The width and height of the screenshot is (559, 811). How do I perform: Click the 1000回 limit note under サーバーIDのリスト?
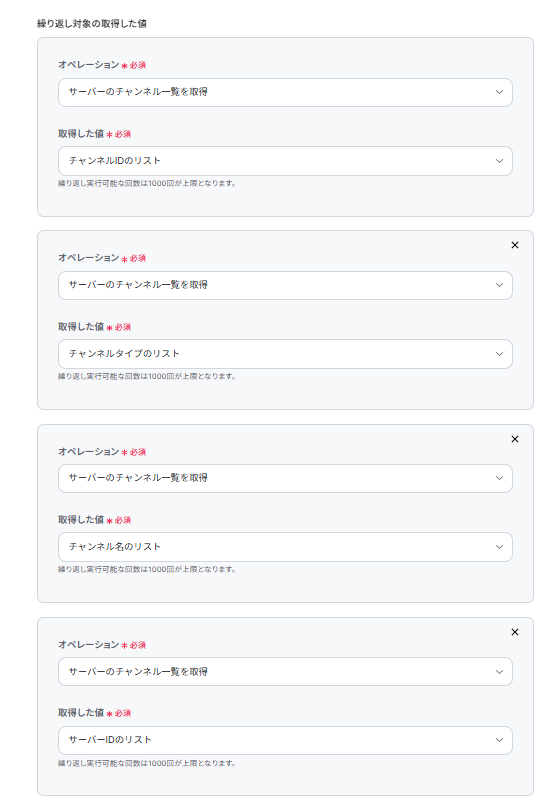[x=147, y=763]
